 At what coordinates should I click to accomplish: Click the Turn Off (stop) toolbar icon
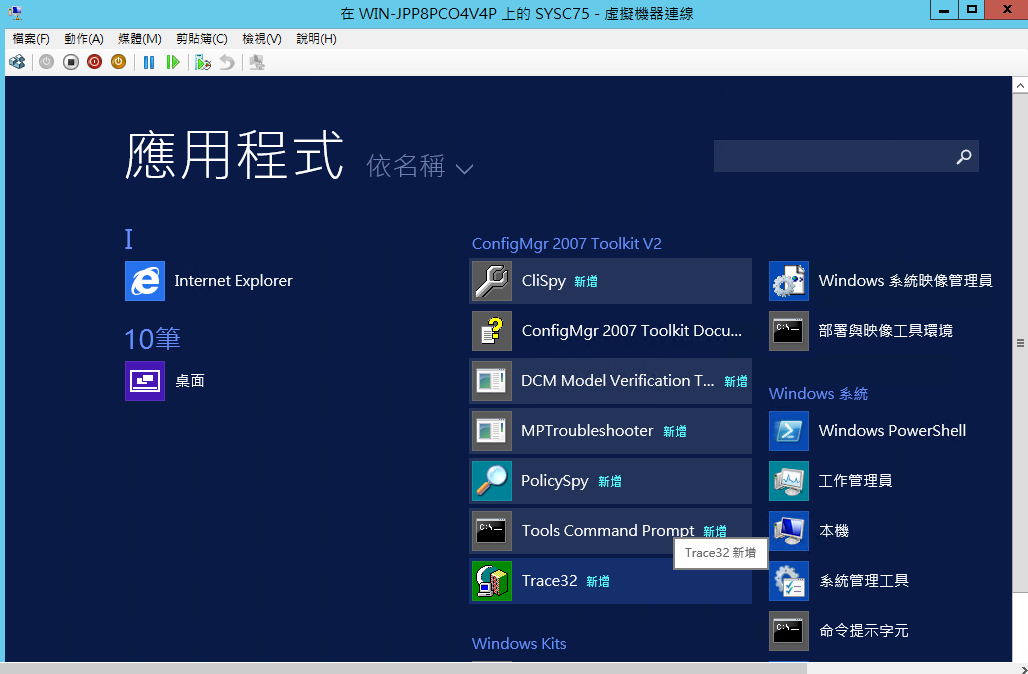71,62
